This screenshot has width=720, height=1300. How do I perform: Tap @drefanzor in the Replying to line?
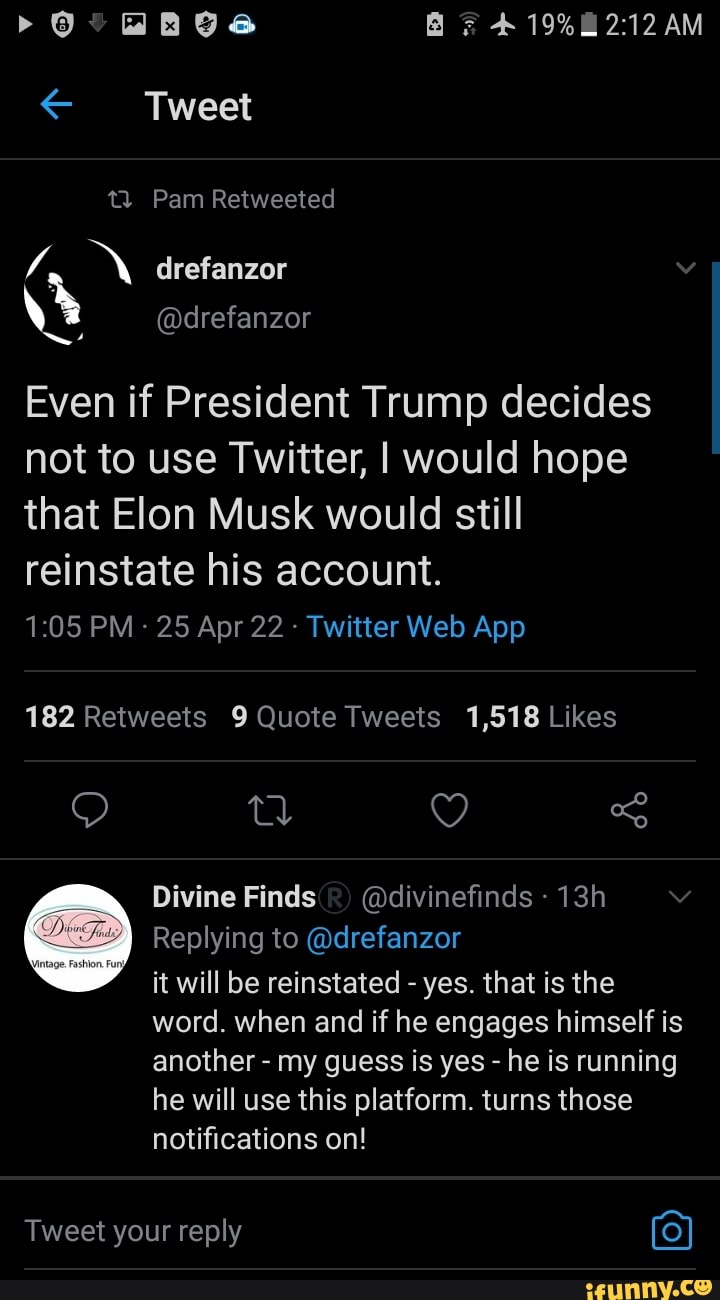(384, 938)
